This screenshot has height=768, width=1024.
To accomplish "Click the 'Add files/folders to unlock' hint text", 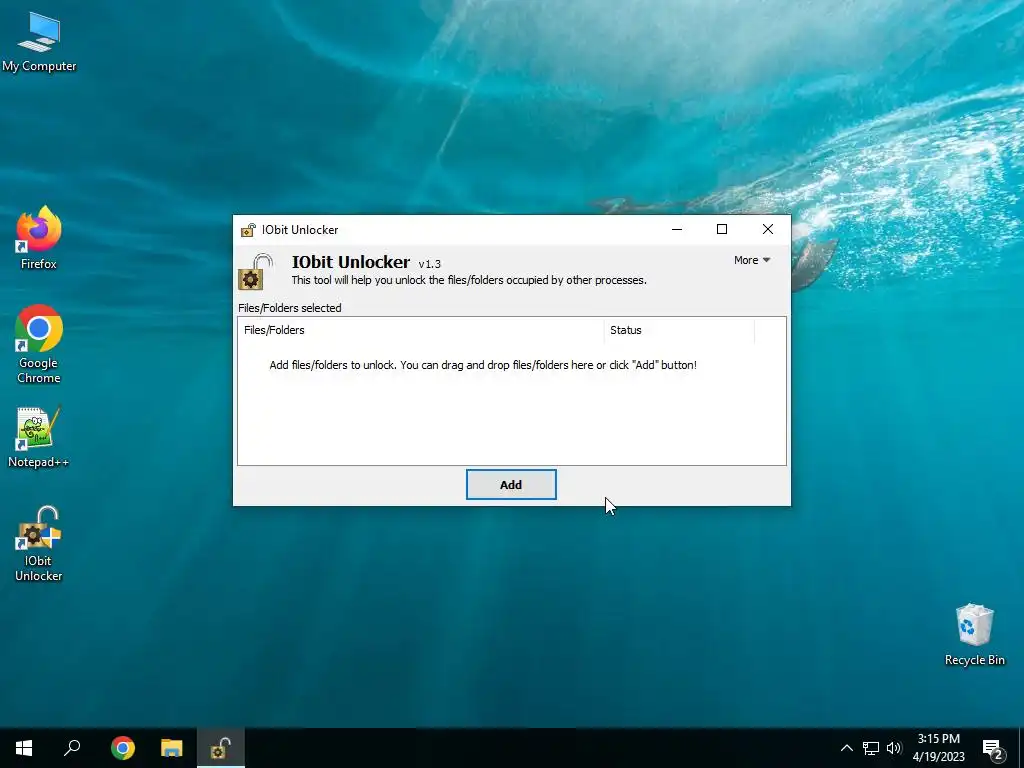I will click(x=483, y=365).
